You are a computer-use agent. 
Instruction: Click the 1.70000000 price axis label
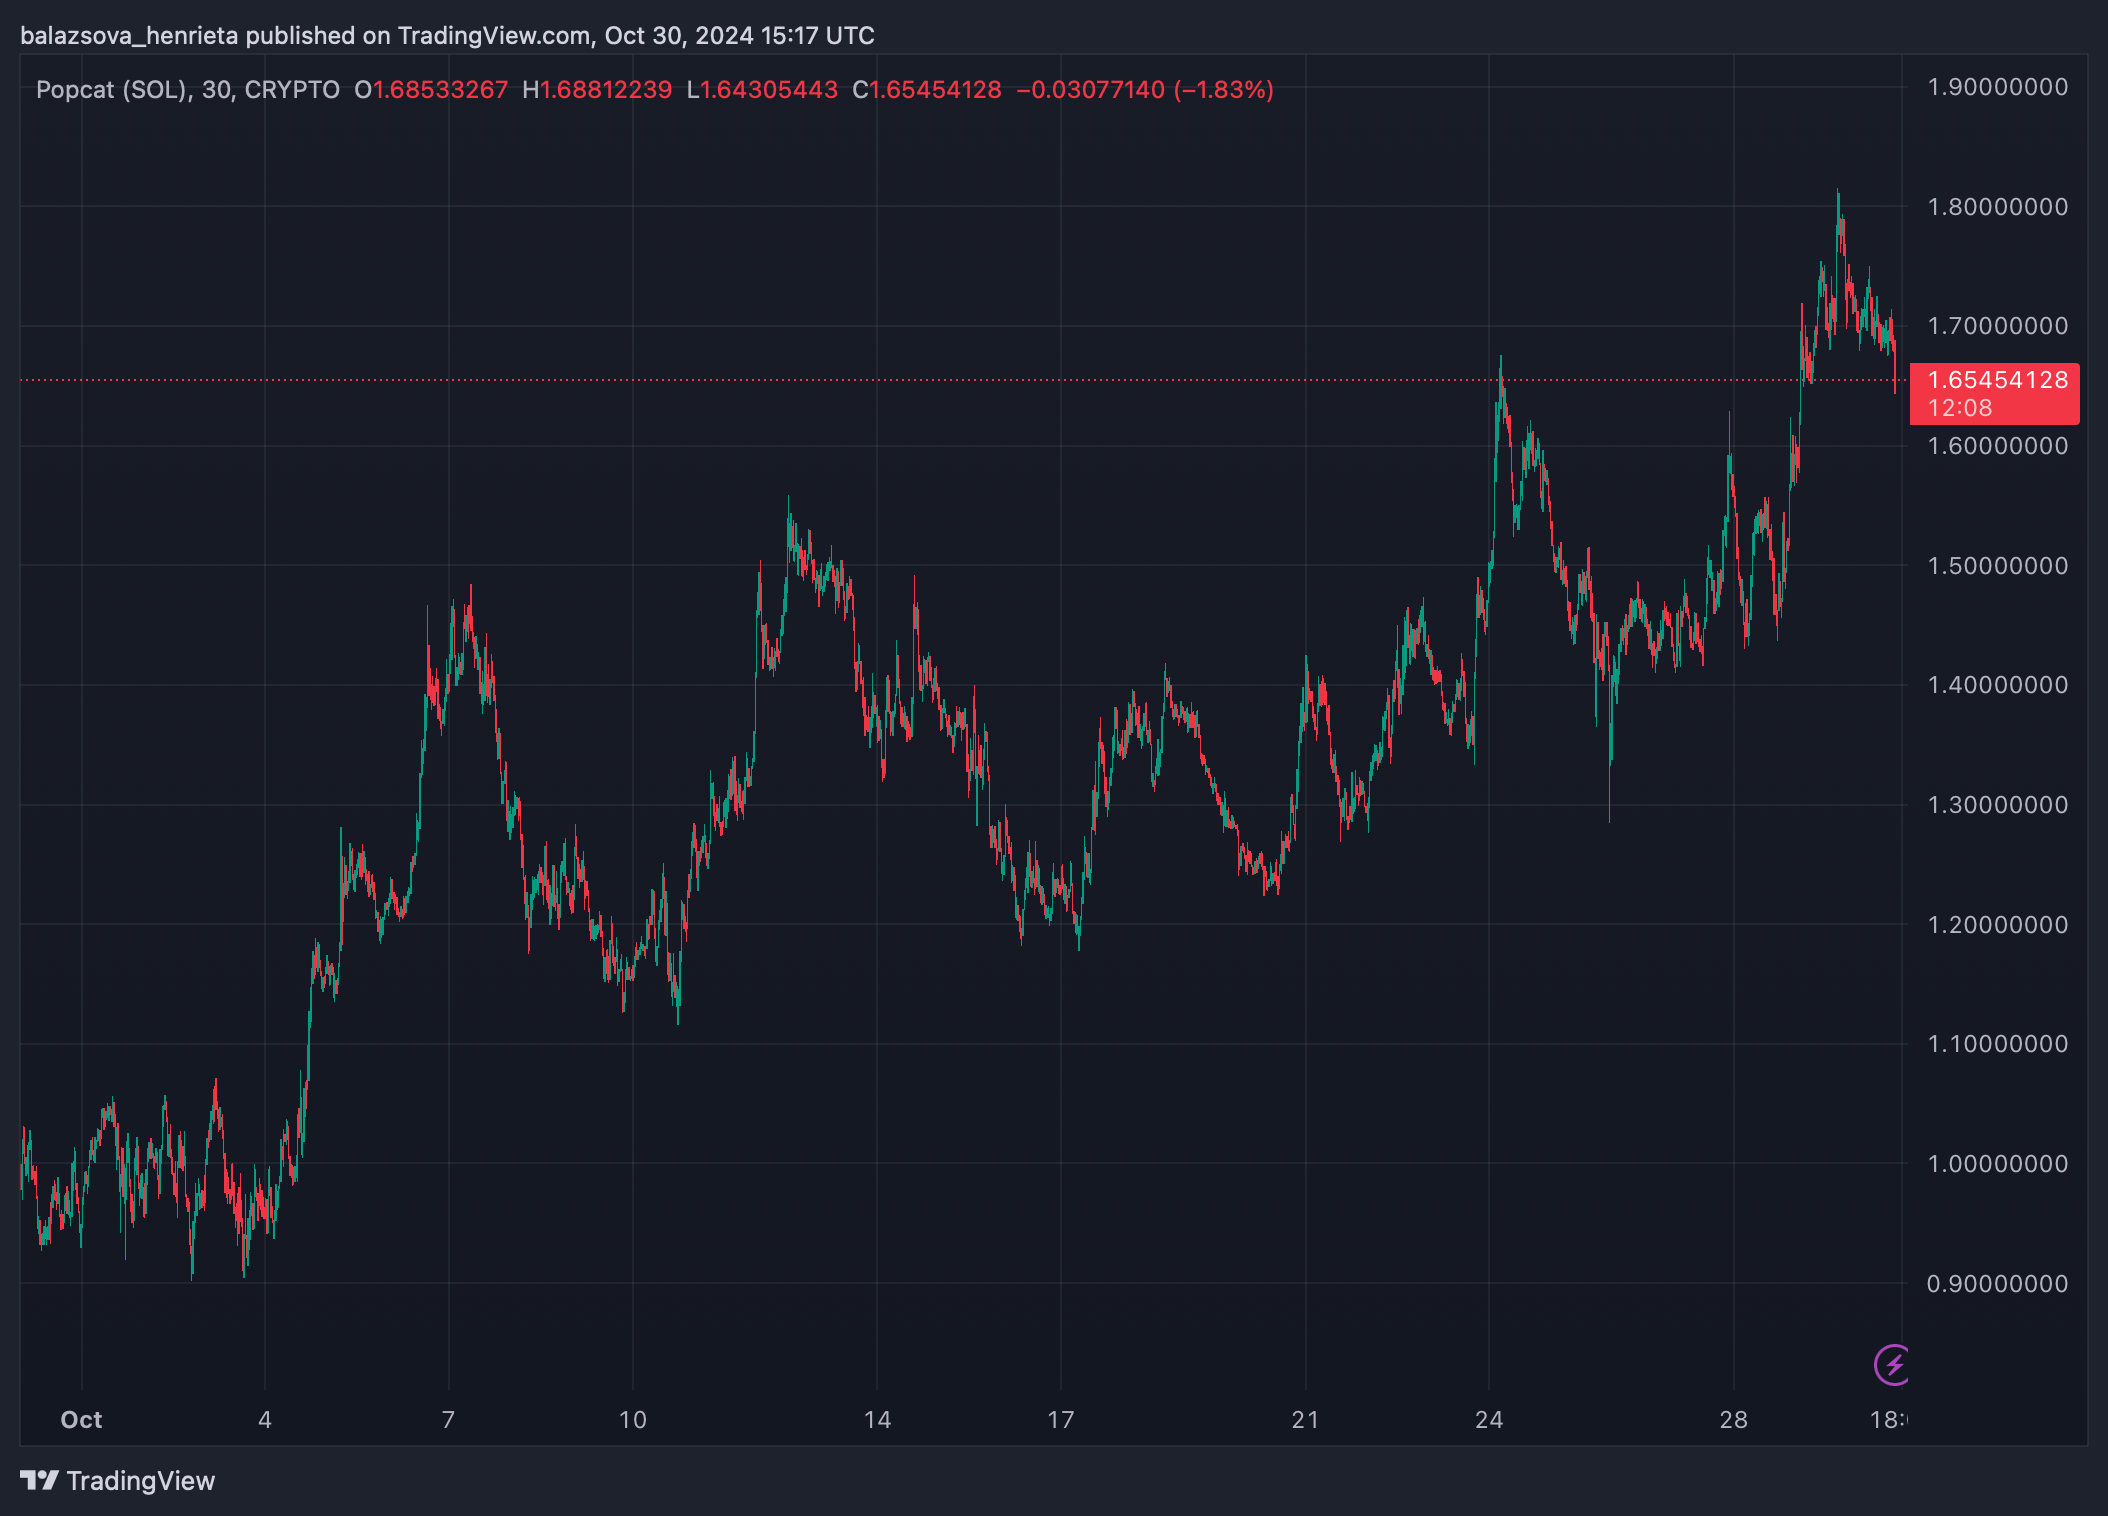tap(1997, 326)
